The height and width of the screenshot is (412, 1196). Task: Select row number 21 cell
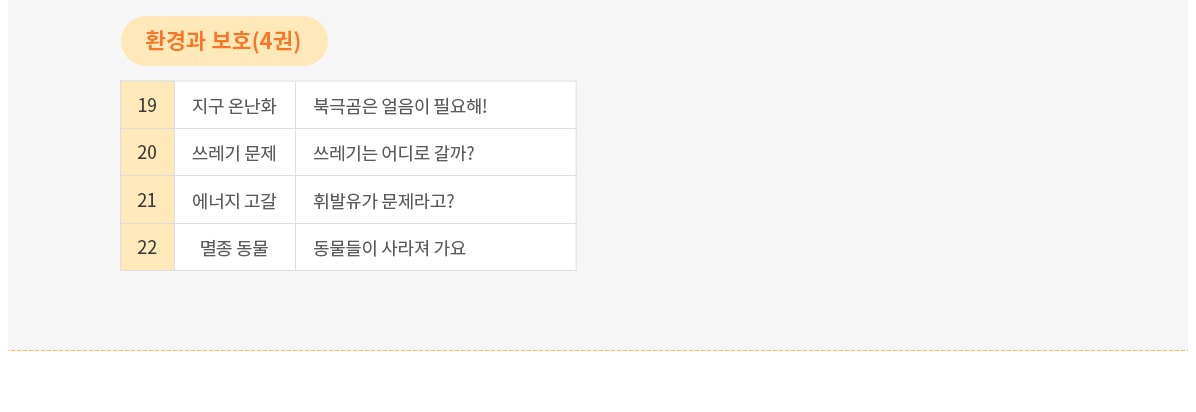click(147, 200)
